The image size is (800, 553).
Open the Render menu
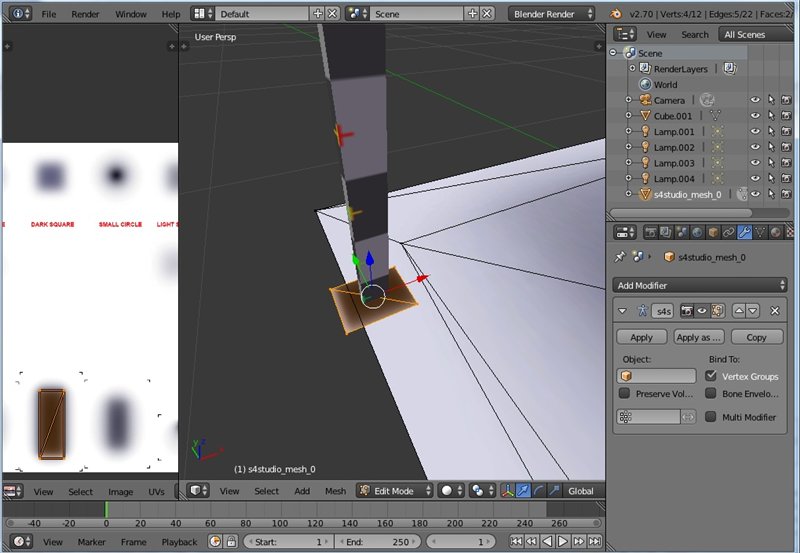[x=85, y=14]
